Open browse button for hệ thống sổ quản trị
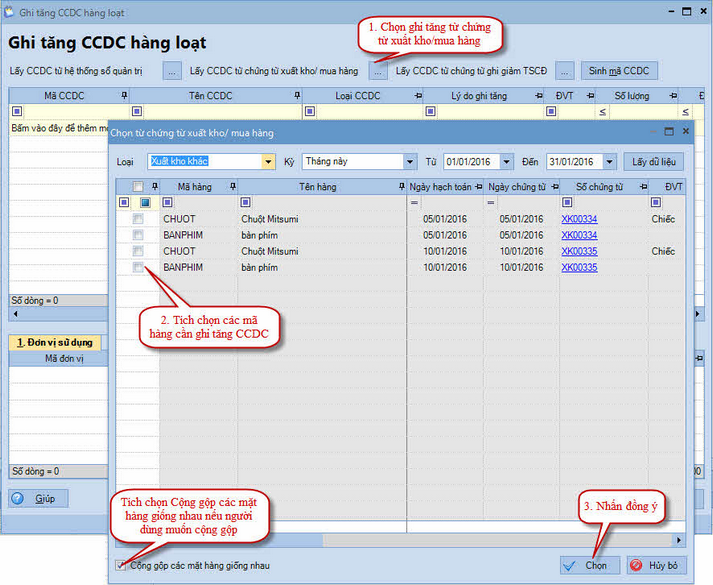713x585 pixels. point(172,71)
